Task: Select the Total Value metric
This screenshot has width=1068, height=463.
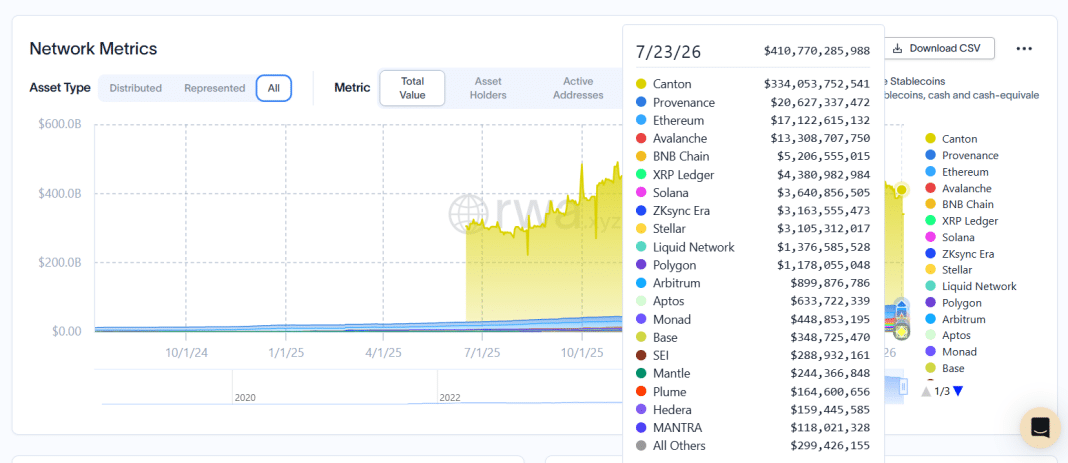Action: tap(412, 88)
